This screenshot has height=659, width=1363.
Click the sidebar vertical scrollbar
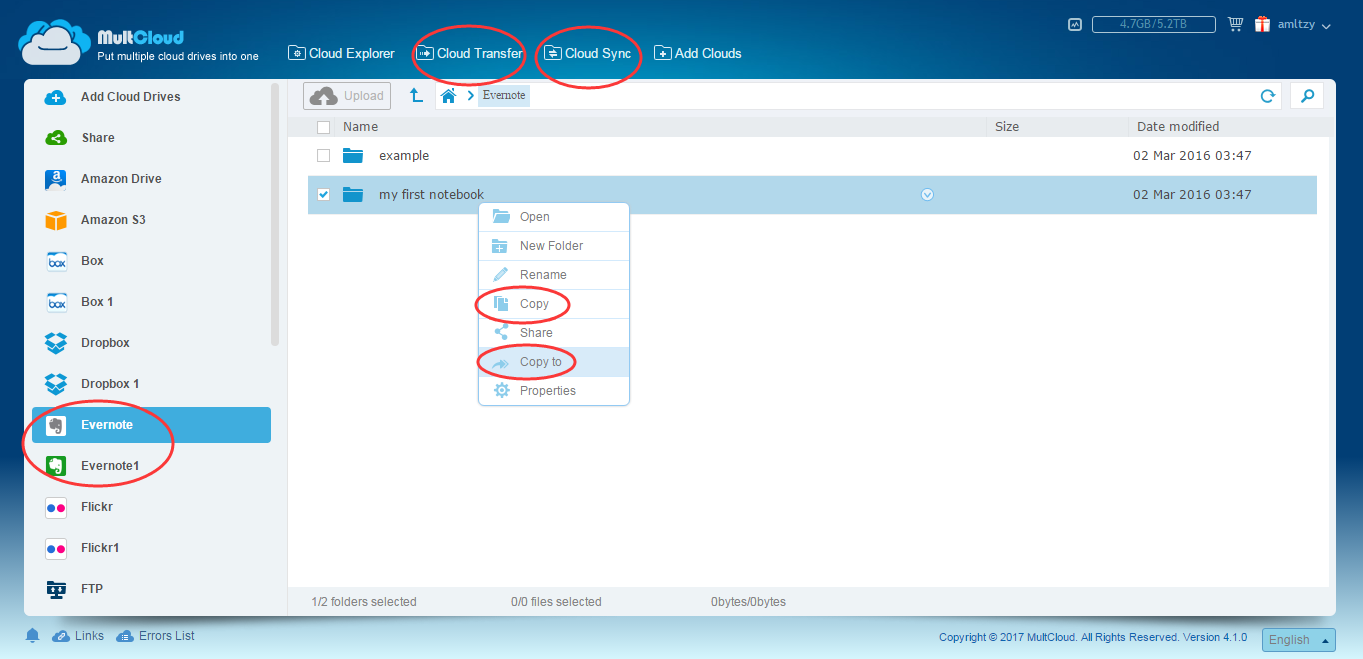pyautogui.click(x=275, y=215)
